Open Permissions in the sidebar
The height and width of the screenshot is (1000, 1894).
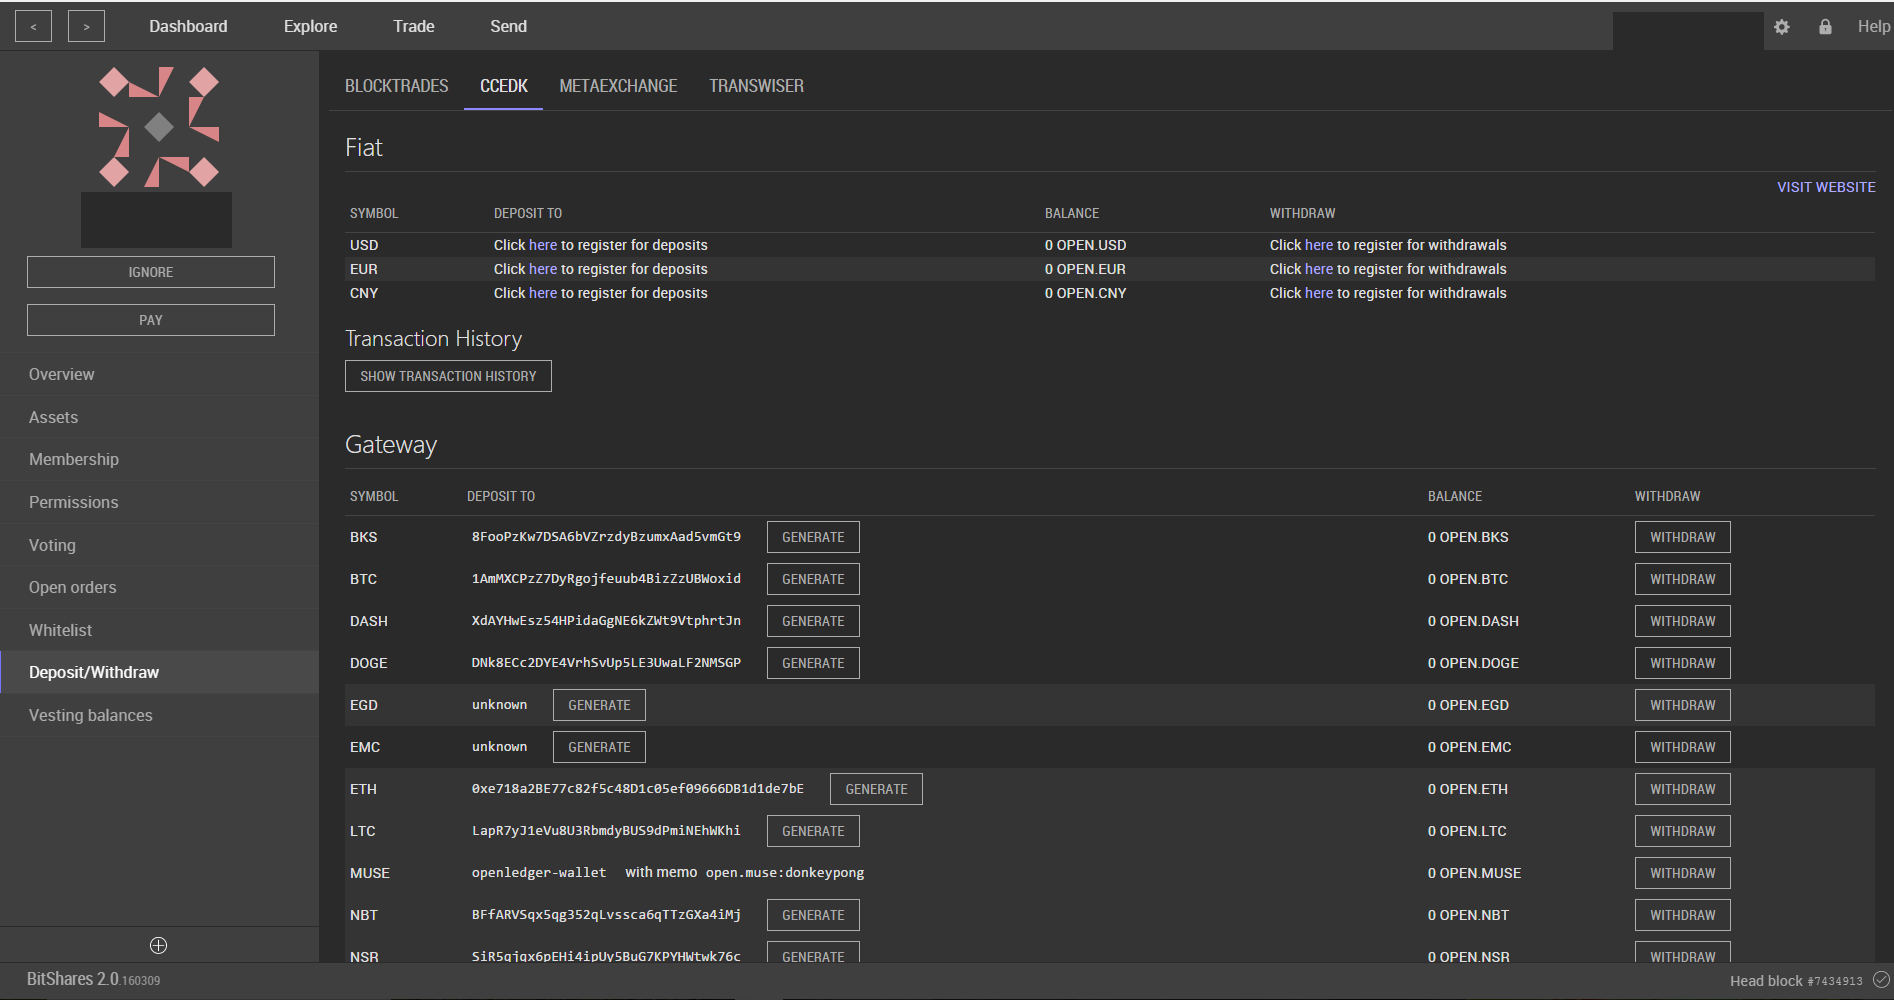(x=159, y=502)
